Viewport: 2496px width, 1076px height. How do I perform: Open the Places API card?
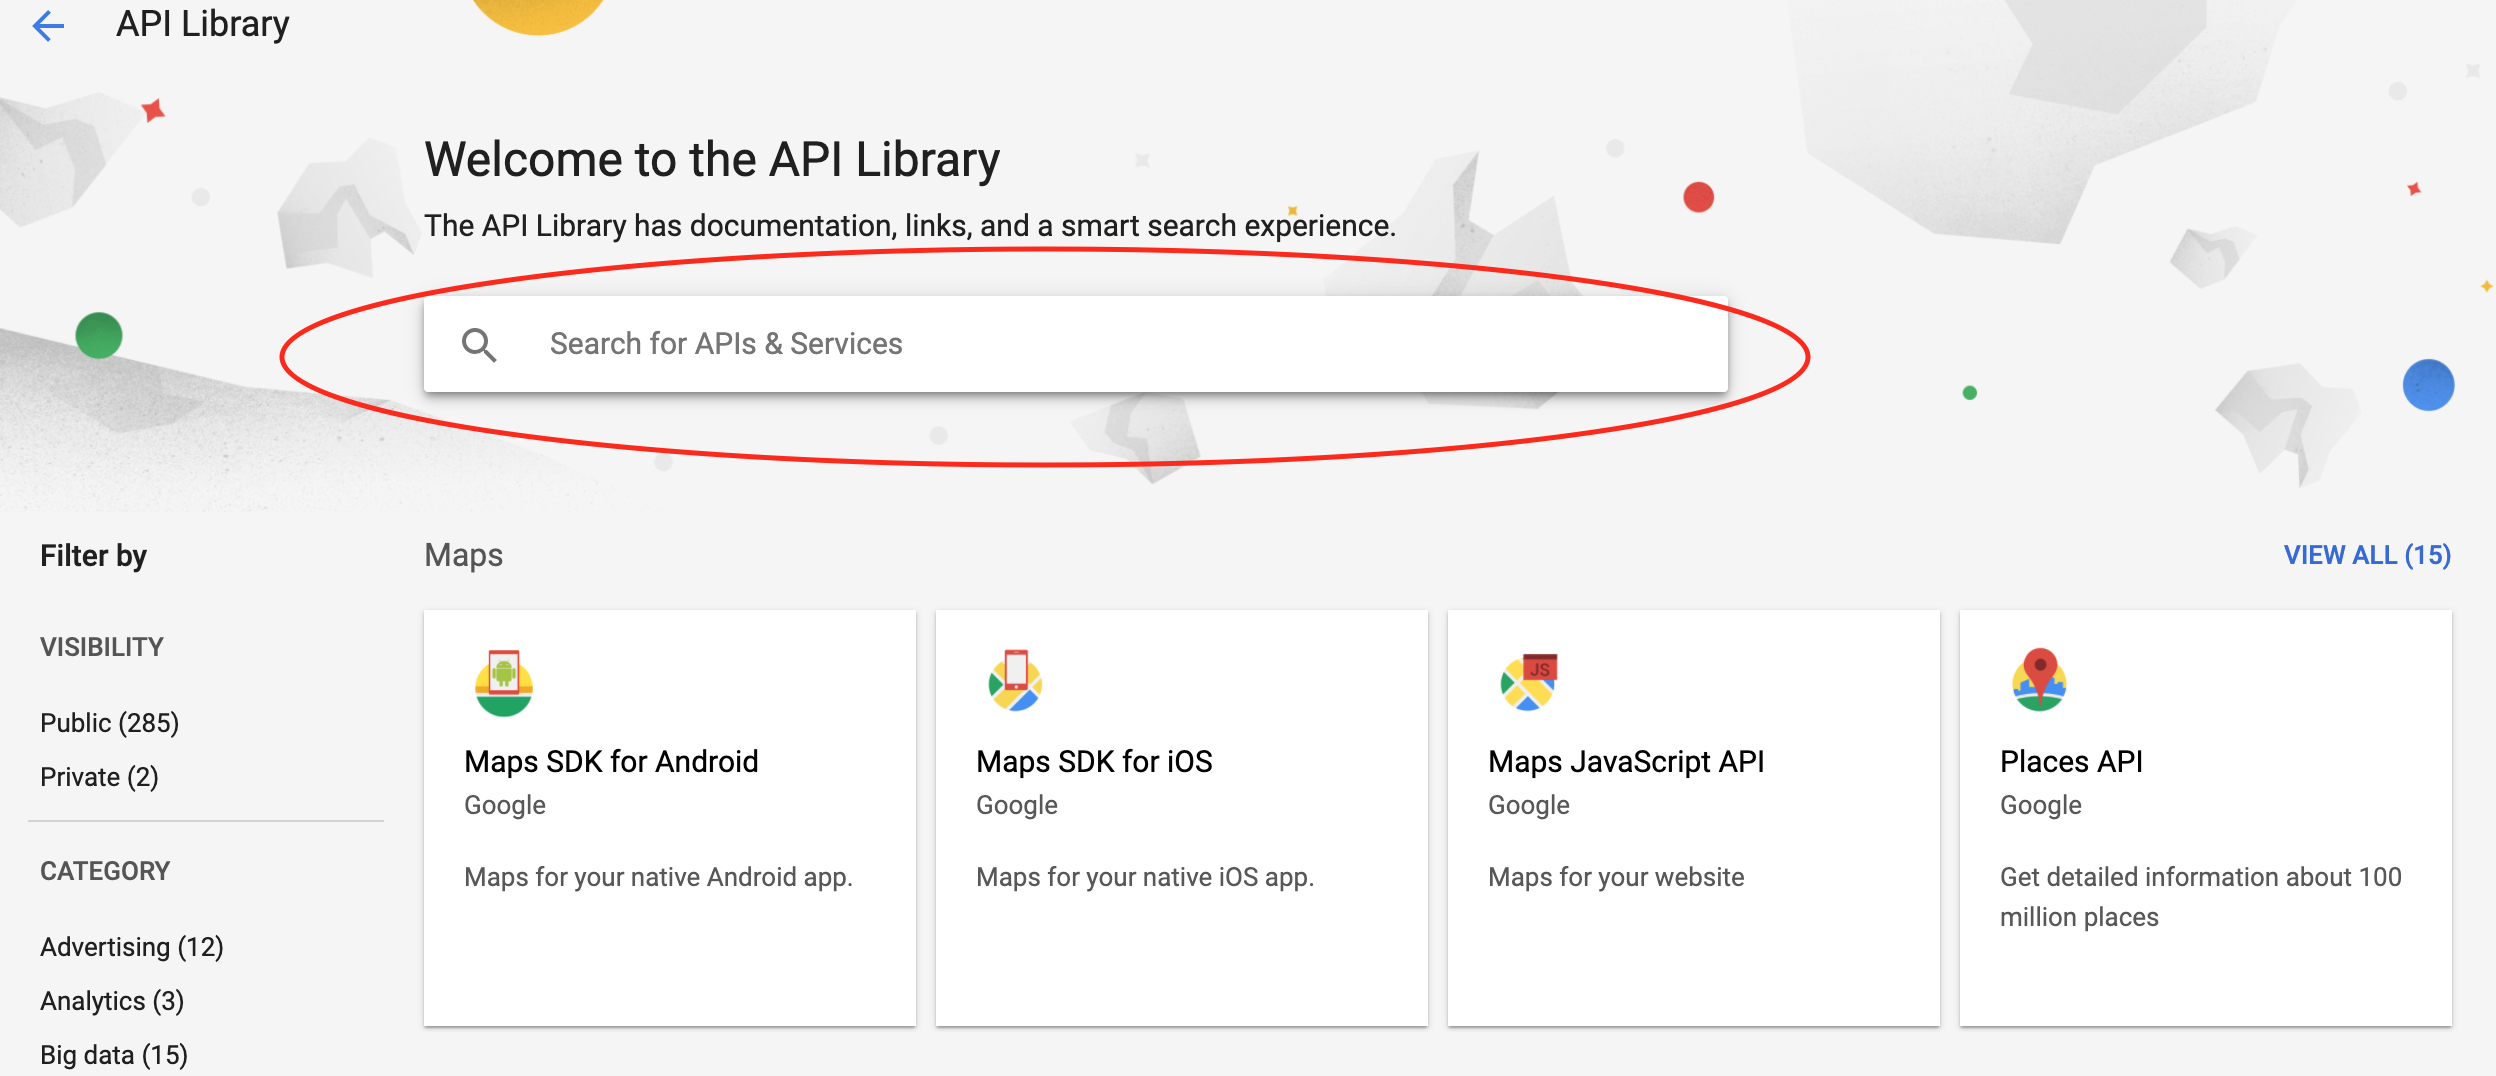(2204, 820)
